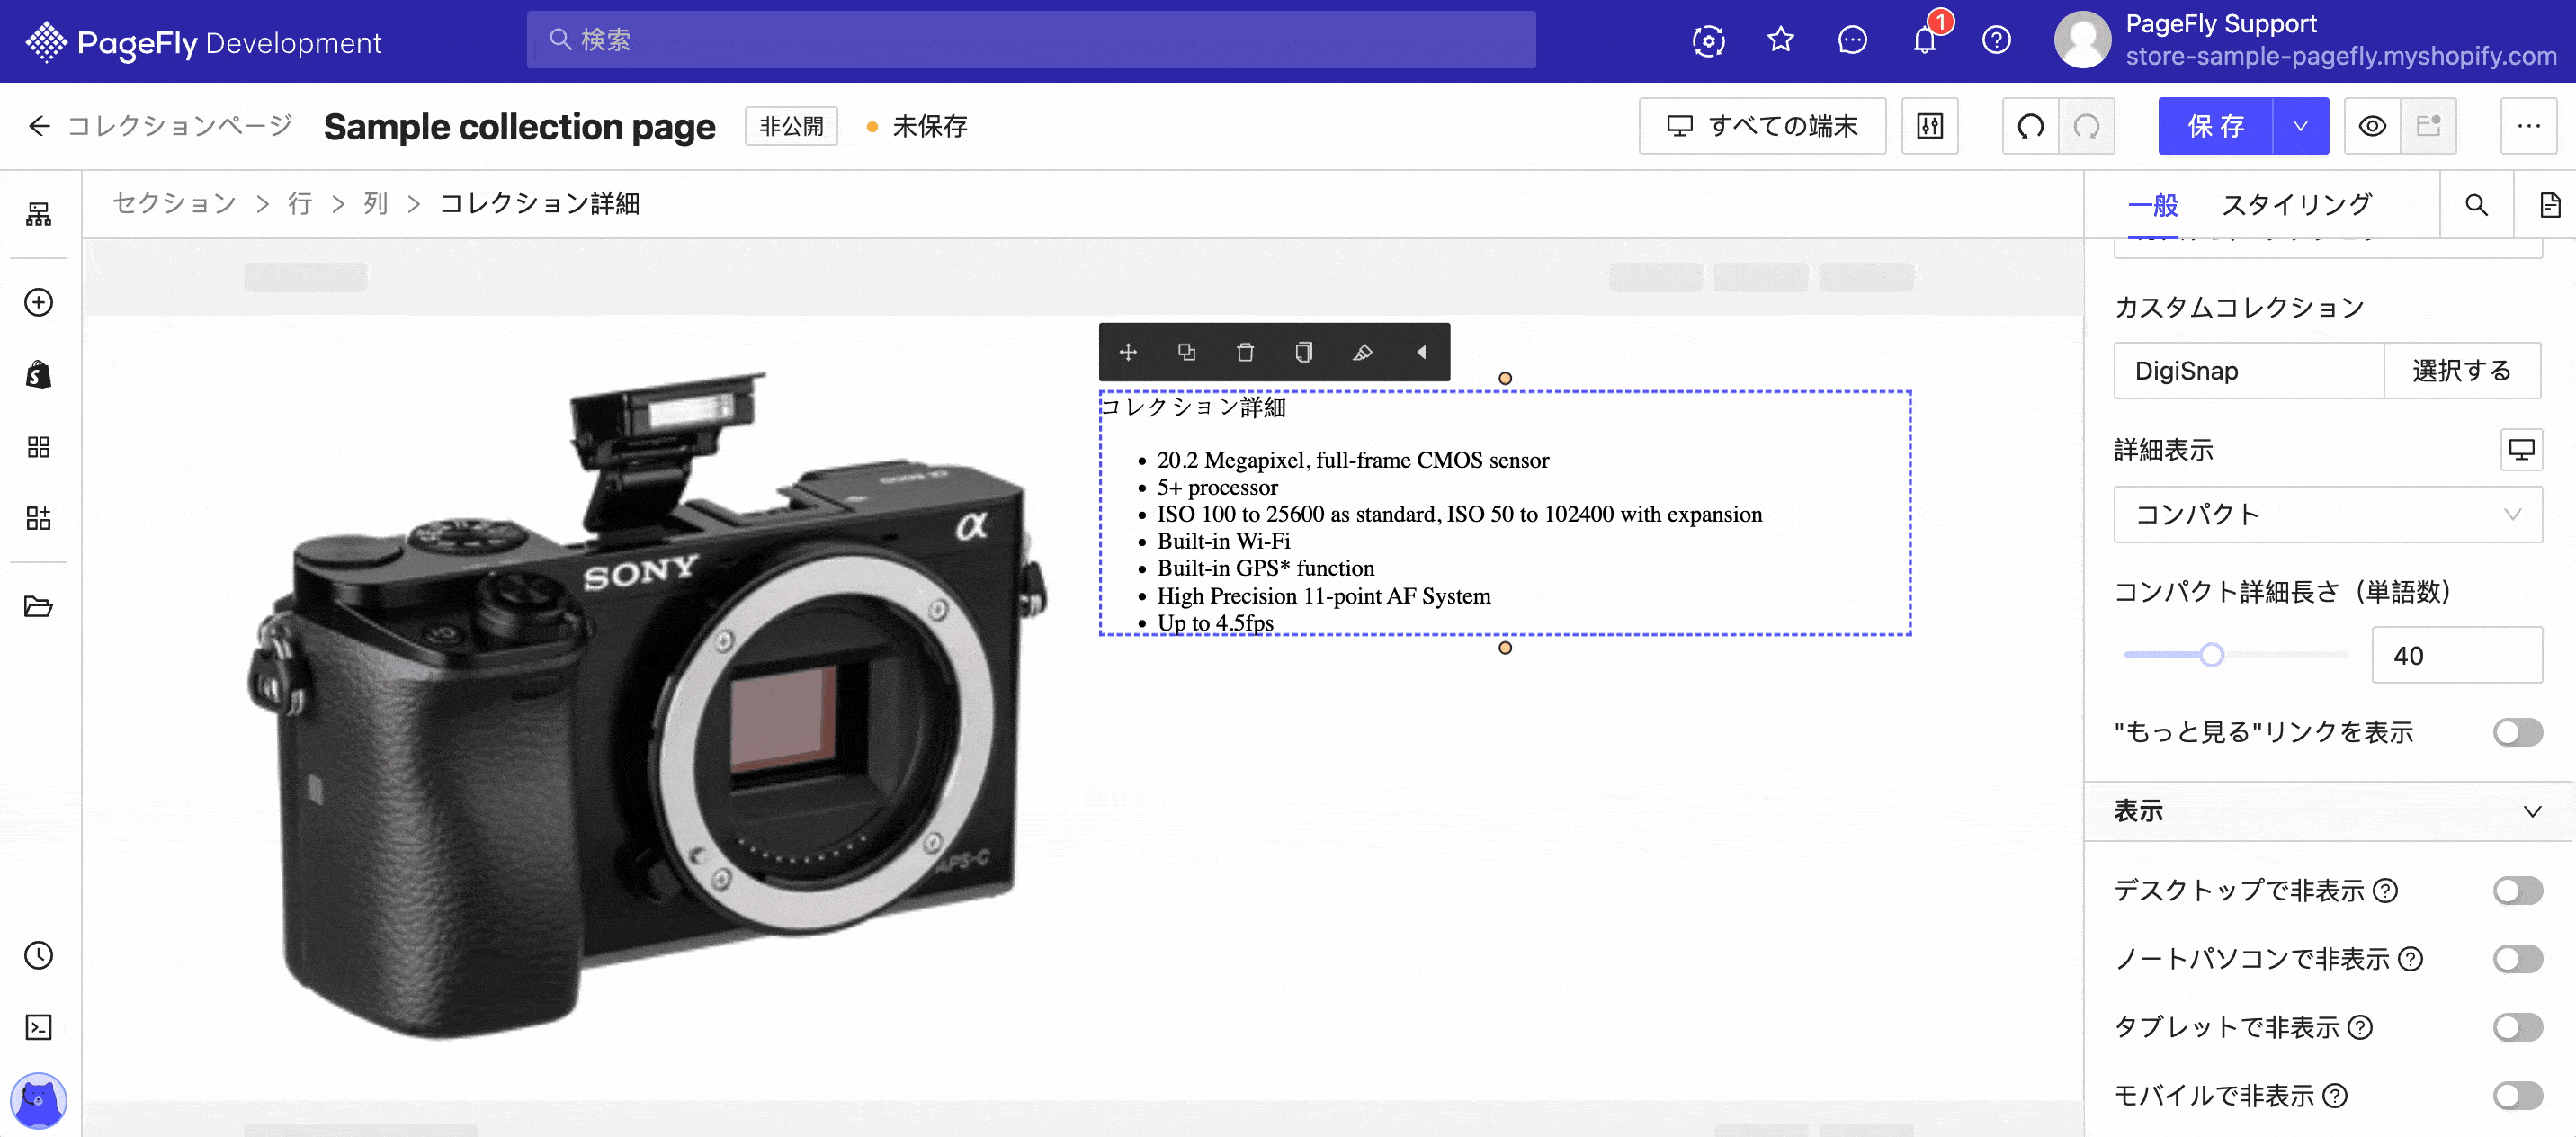This screenshot has width=2576, height=1137.
Task: Toggle デスクトップで非表示 switch
Action: point(2517,890)
